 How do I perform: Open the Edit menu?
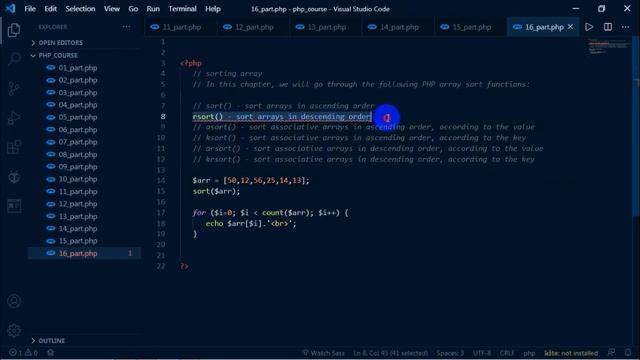[50, 9]
